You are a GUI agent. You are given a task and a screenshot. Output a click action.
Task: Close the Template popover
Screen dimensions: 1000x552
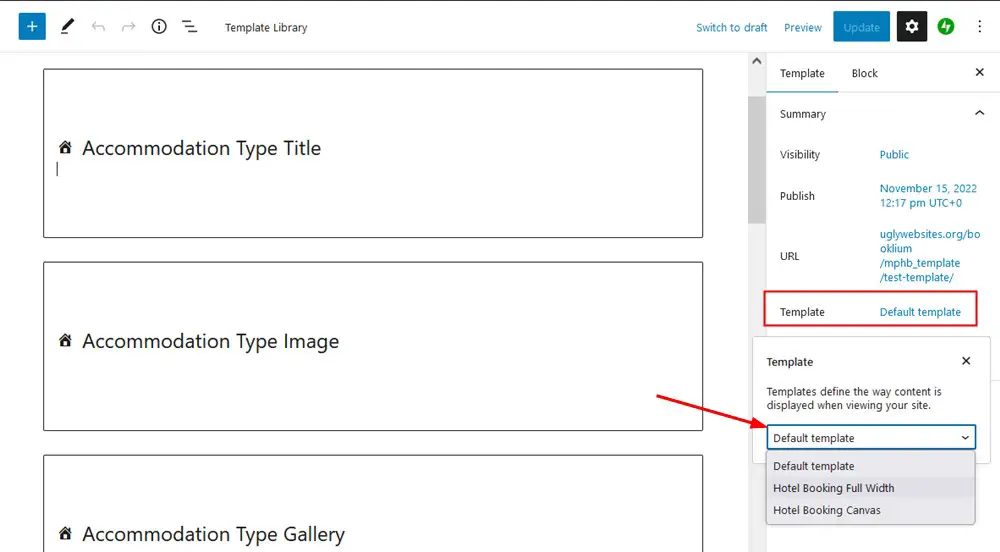(x=966, y=361)
